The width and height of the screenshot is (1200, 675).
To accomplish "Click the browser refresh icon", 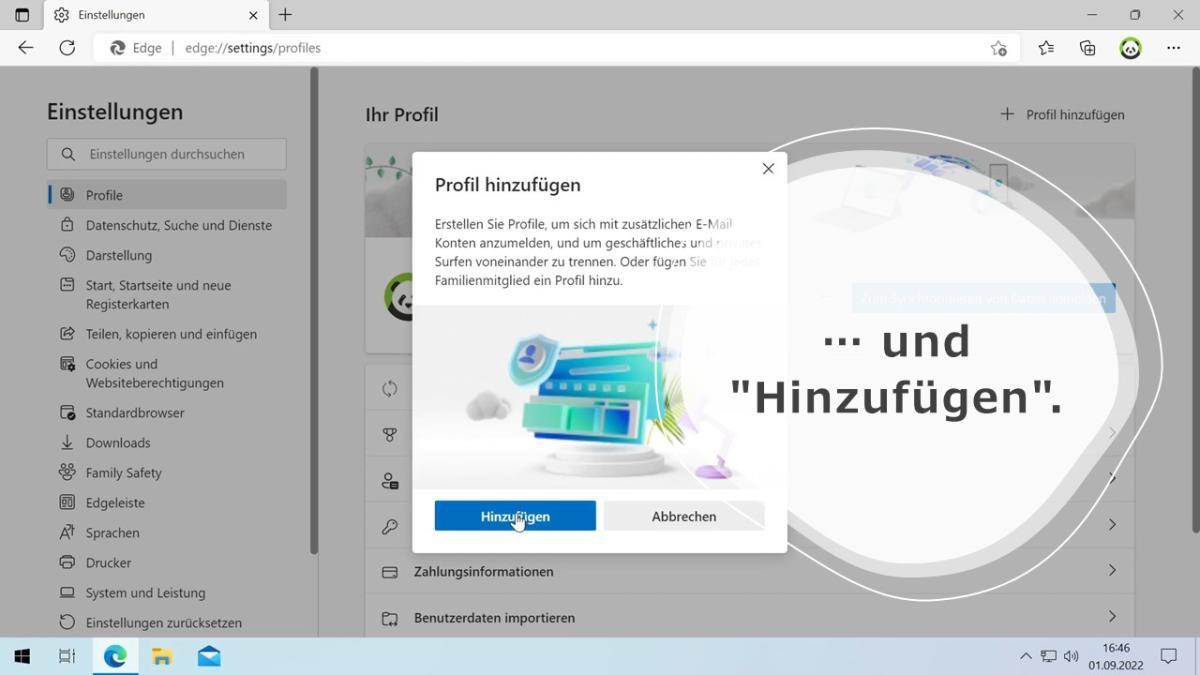I will (67, 48).
